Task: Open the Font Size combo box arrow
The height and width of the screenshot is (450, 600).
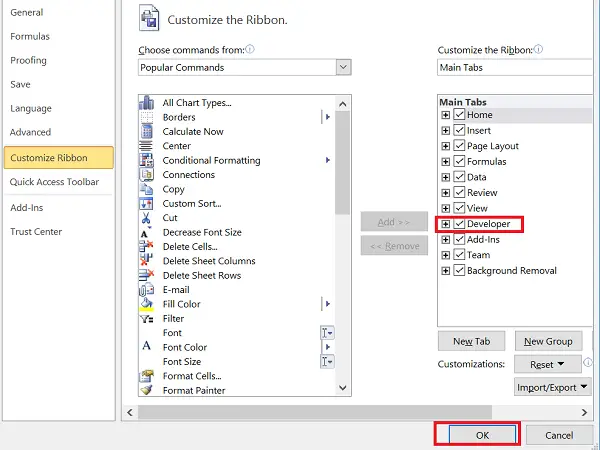Action: tap(327, 362)
